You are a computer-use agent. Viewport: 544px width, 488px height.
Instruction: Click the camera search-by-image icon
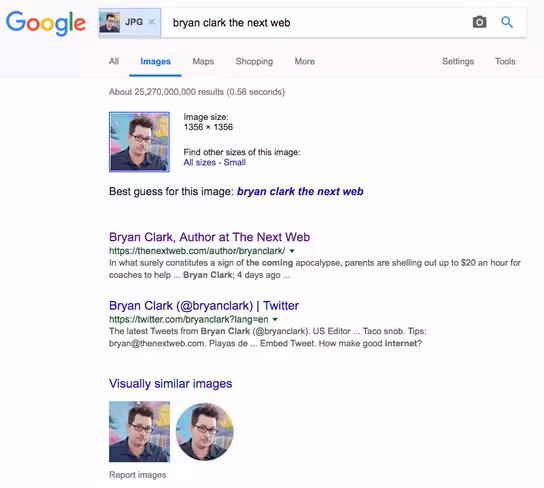click(479, 22)
